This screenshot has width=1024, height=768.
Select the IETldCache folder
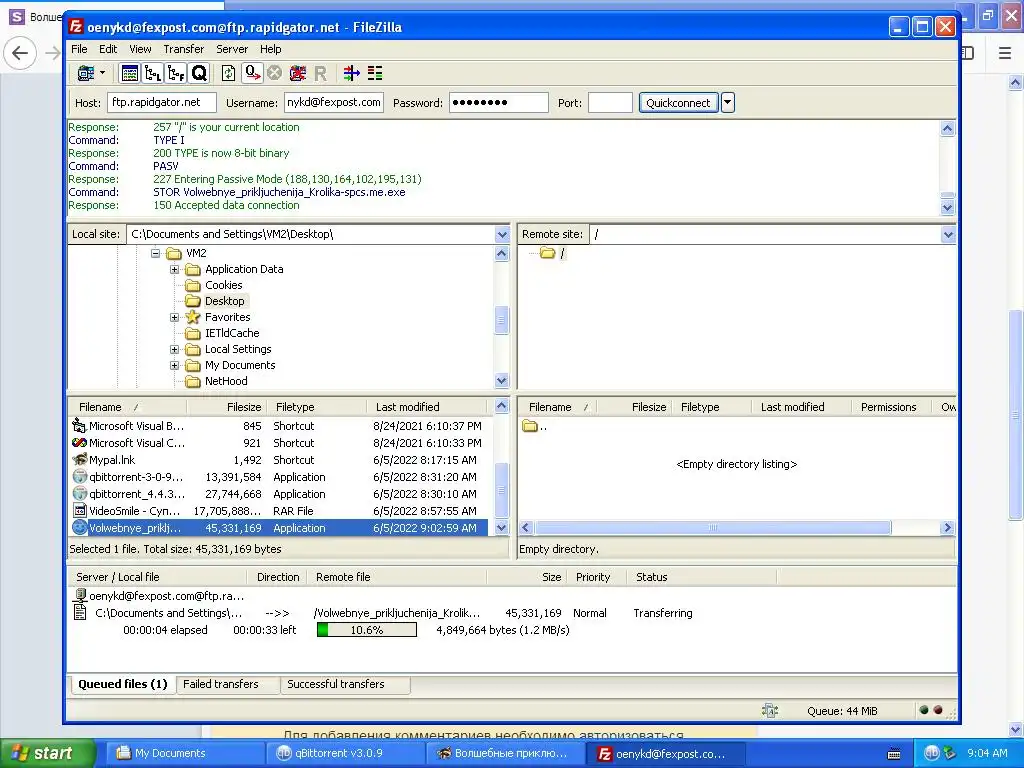click(x=222, y=333)
